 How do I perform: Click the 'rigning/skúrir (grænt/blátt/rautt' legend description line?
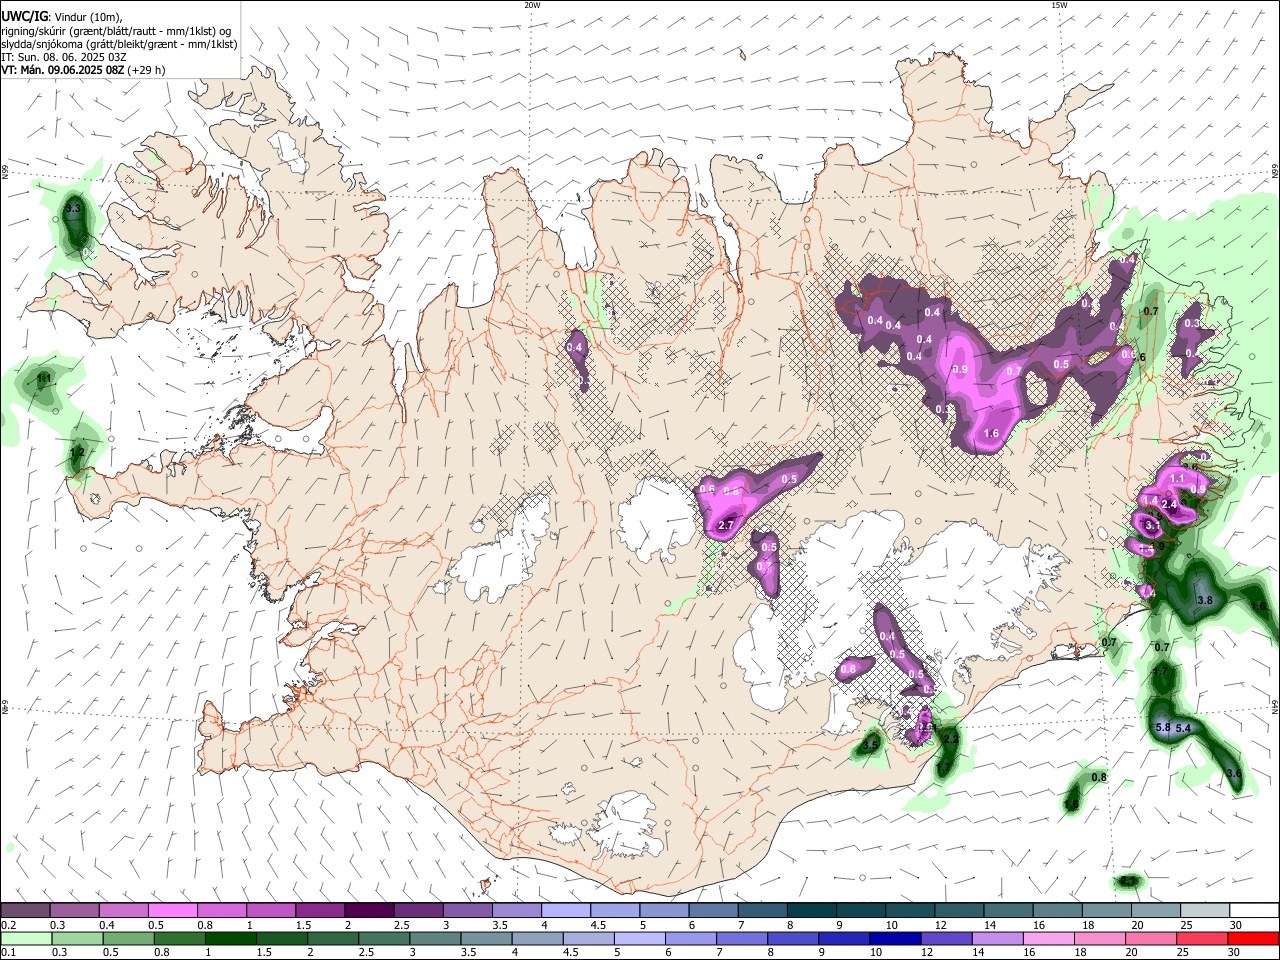[117, 31]
